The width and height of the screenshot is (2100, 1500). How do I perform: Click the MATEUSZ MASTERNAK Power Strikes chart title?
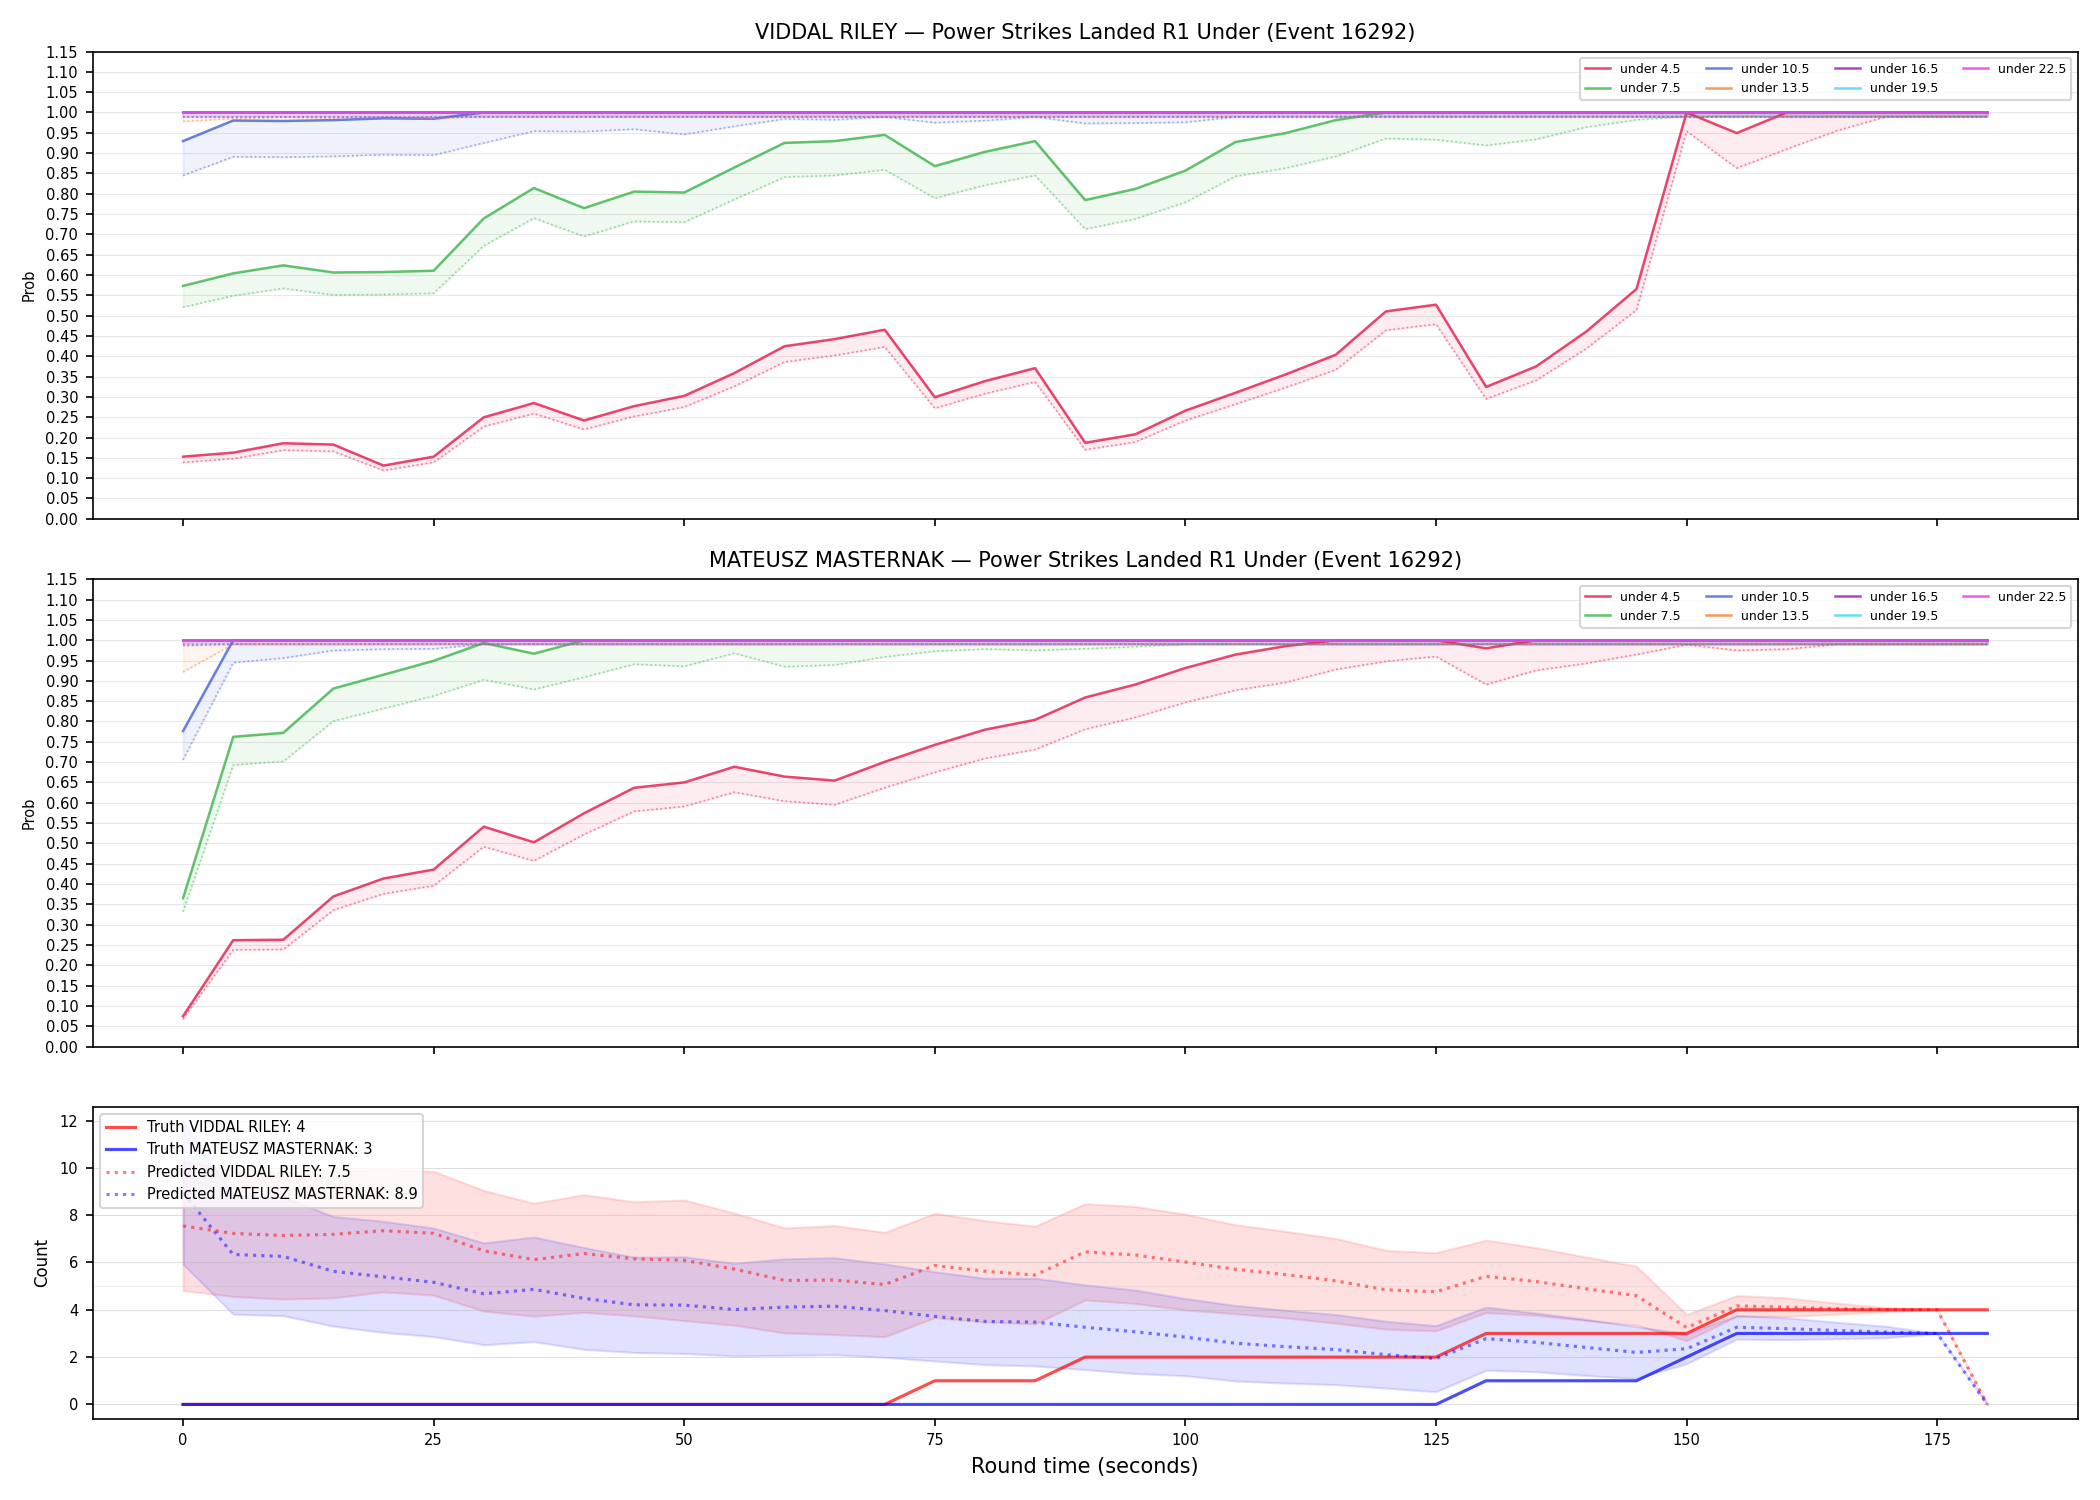coord(1085,560)
